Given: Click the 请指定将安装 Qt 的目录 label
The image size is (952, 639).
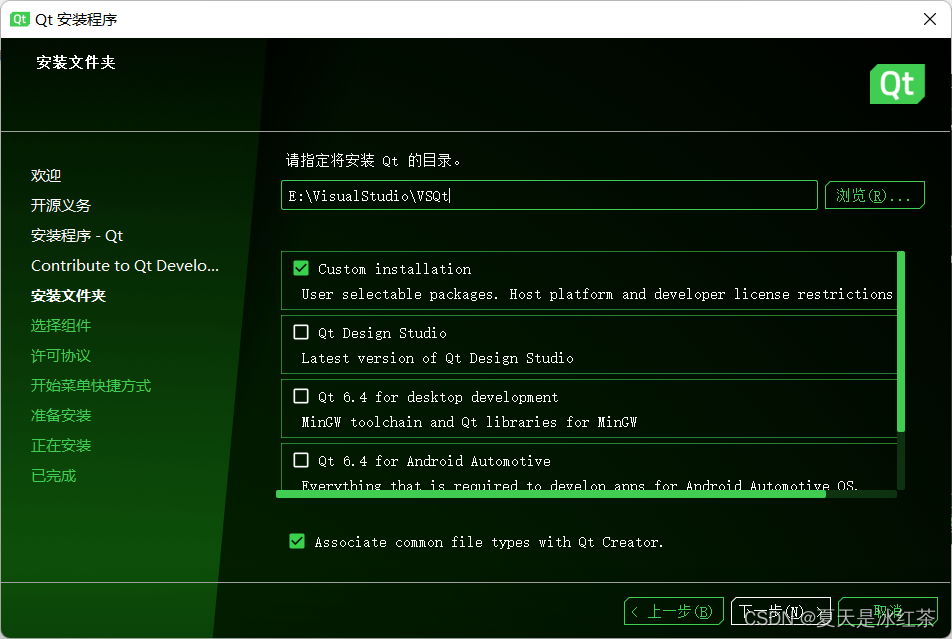Looking at the screenshot, I should pos(373,160).
